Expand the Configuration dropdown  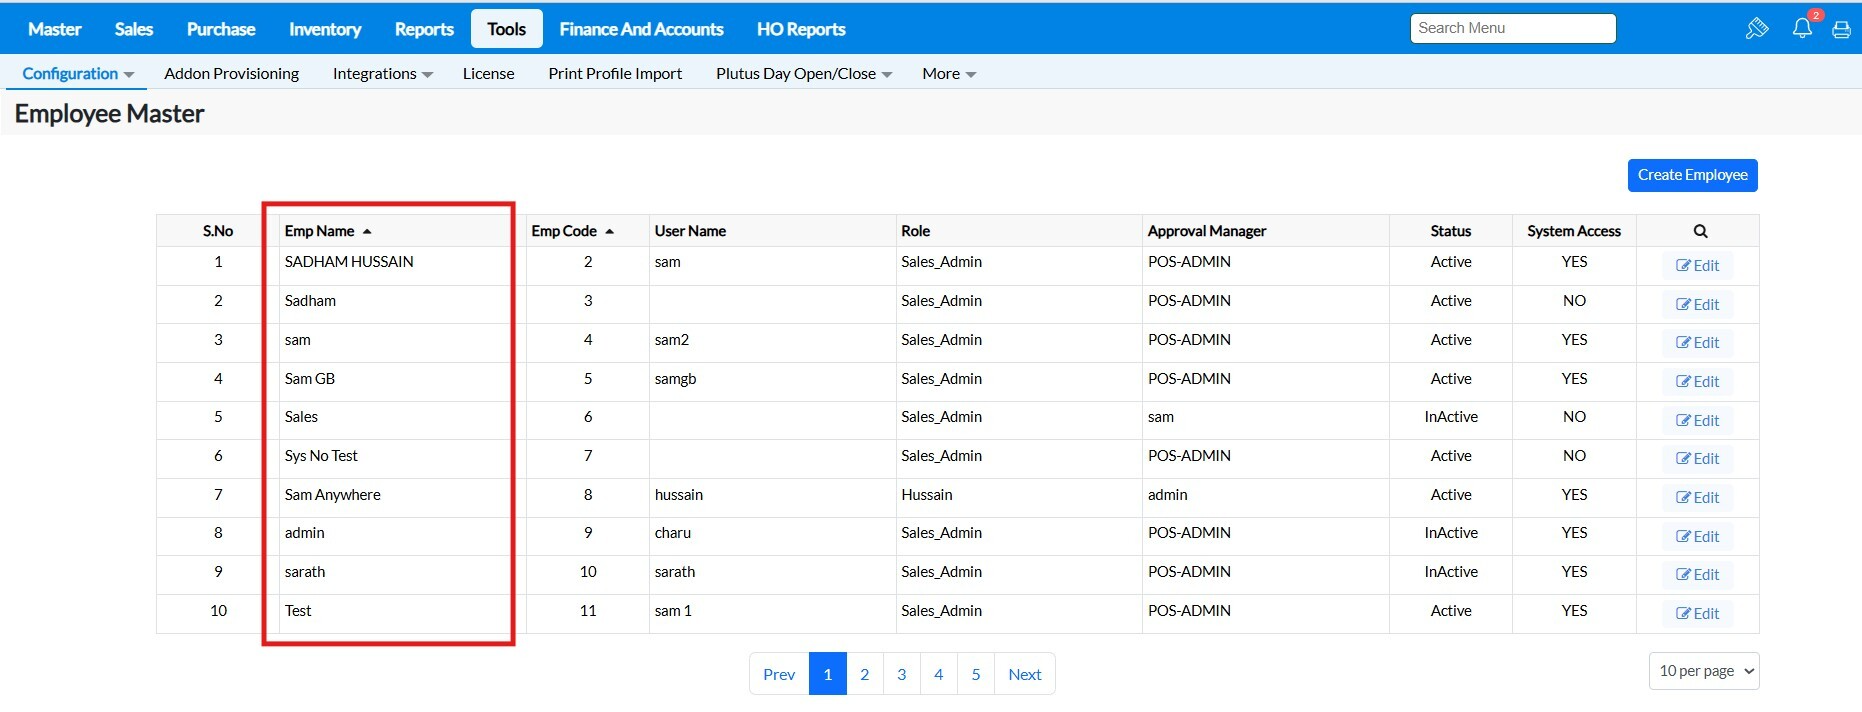tap(78, 74)
